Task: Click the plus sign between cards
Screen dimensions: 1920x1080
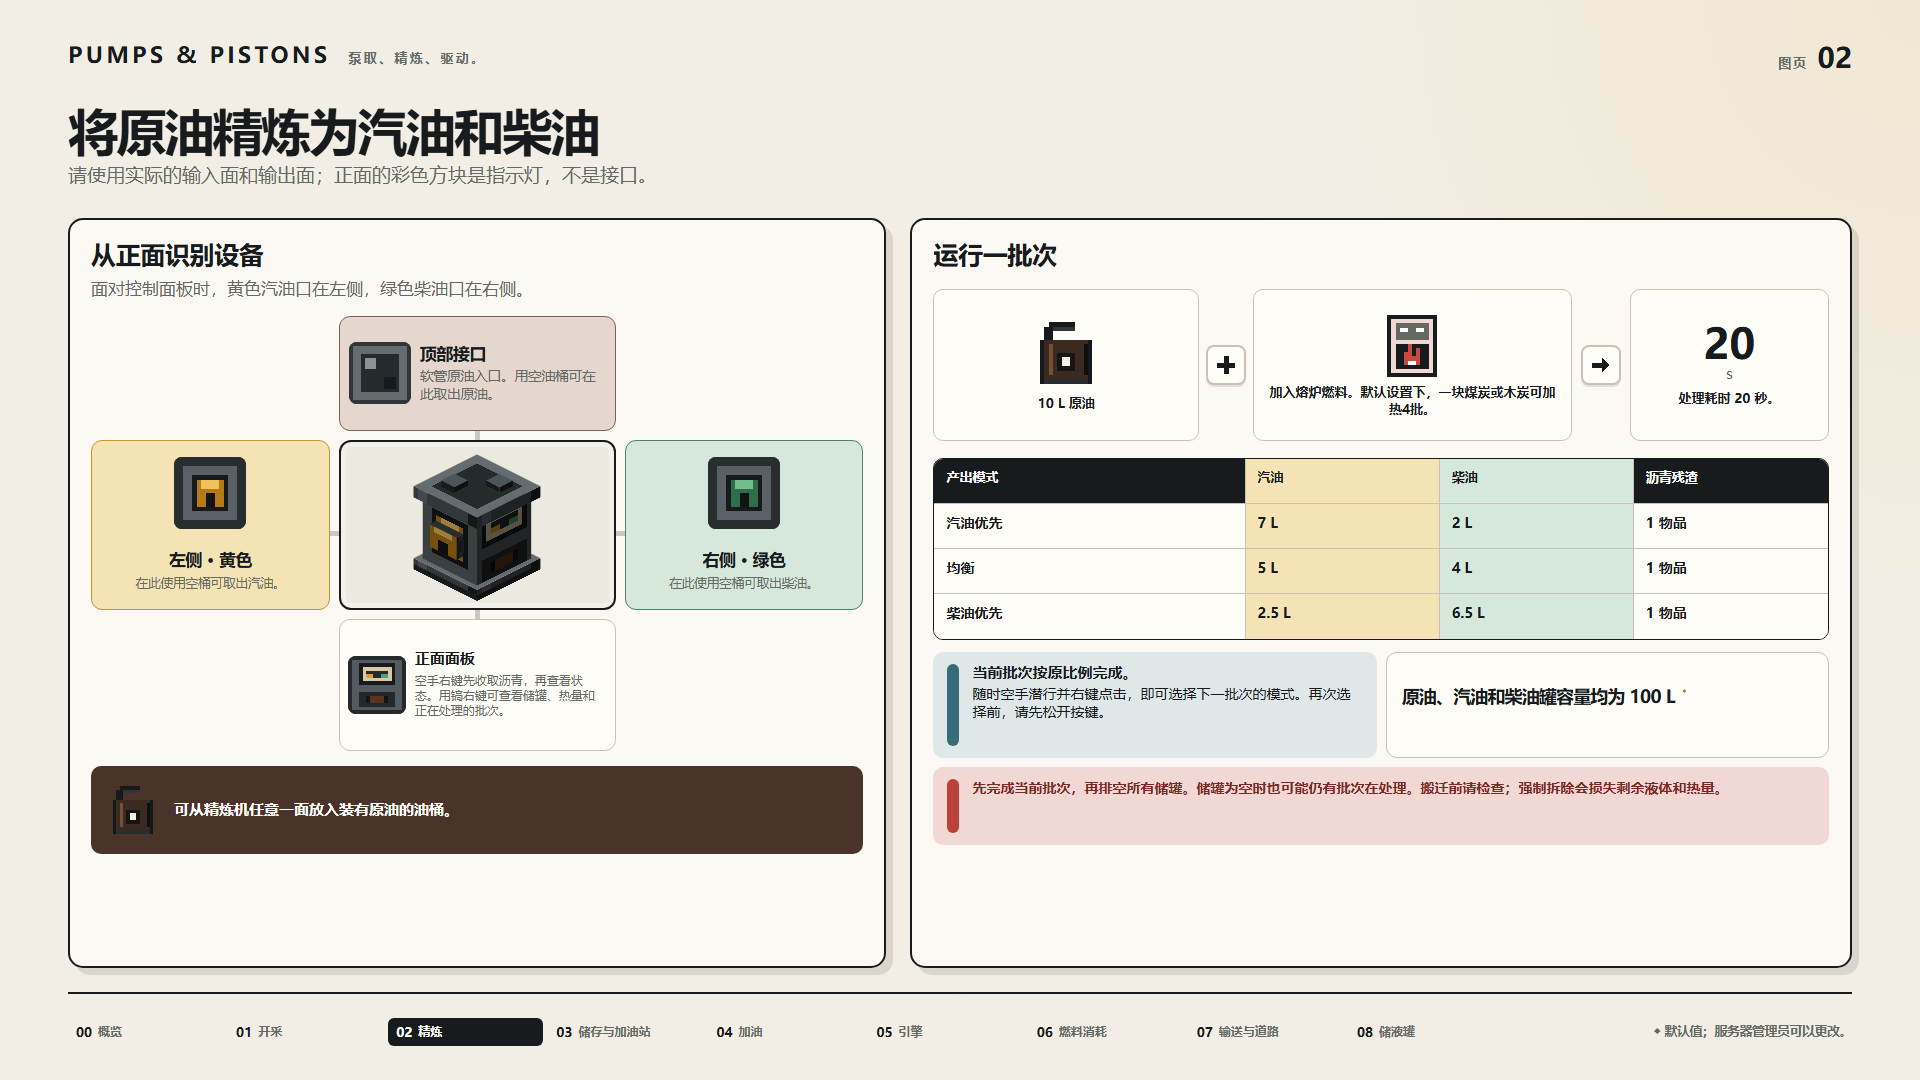Action: coord(1226,365)
